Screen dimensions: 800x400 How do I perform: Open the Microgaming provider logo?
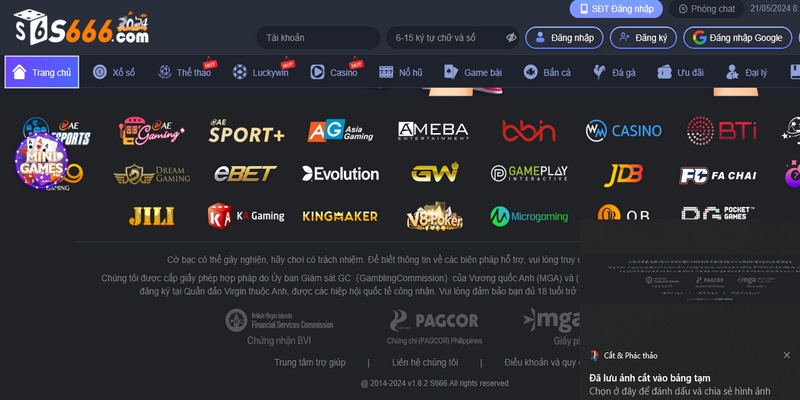pos(529,216)
